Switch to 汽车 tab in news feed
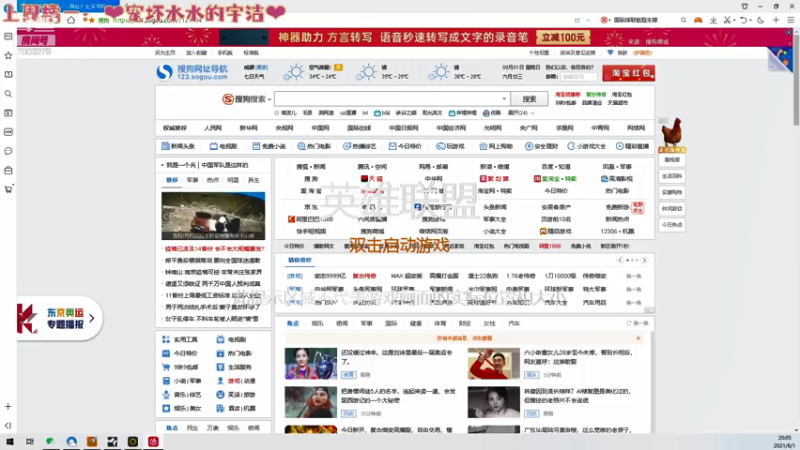 point(514,323)
